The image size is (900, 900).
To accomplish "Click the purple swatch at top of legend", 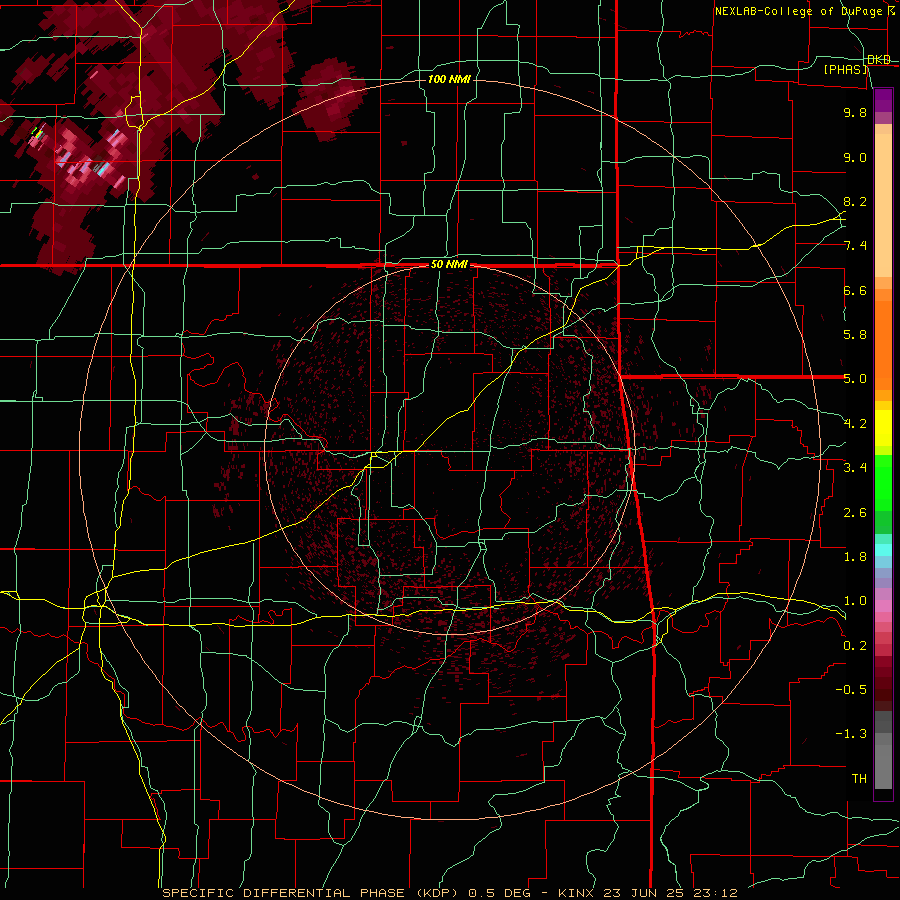I will [x=883, y=100].
